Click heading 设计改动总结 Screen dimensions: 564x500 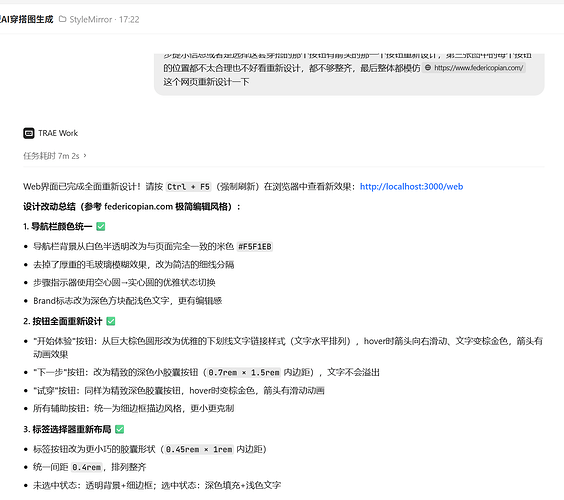[x=132, y=206]
